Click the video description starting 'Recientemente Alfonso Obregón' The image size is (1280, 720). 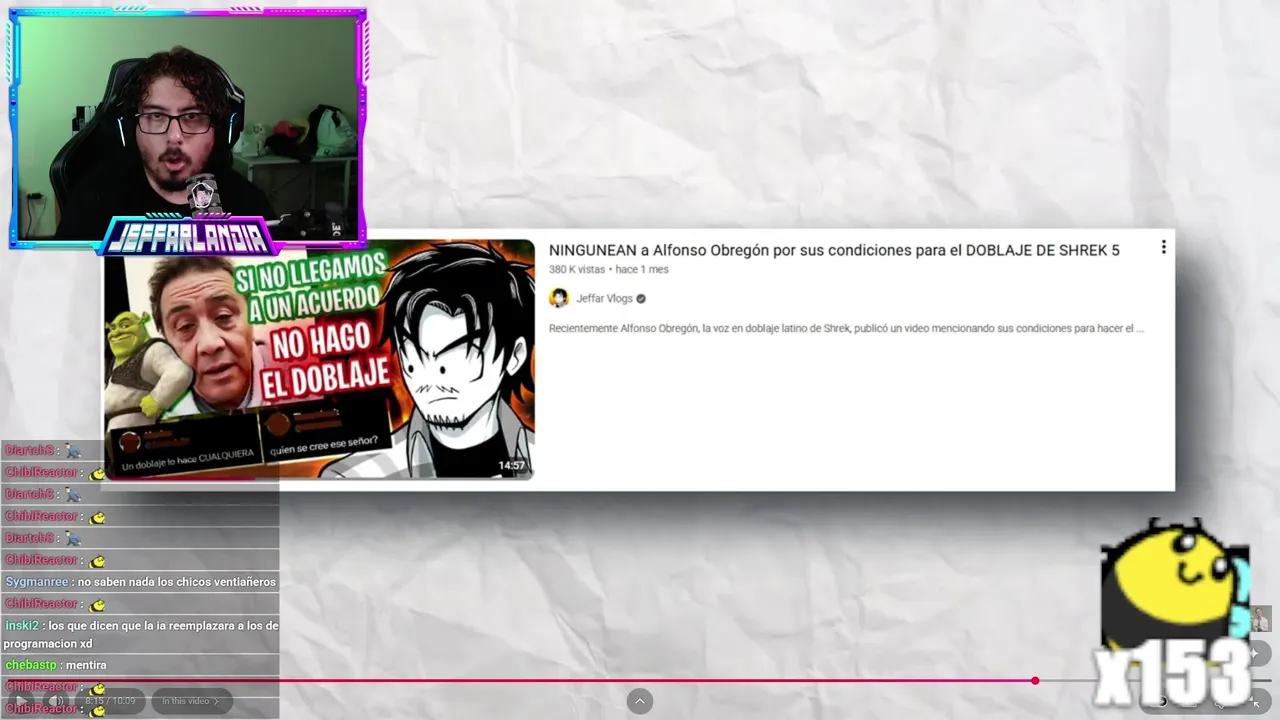846,328
